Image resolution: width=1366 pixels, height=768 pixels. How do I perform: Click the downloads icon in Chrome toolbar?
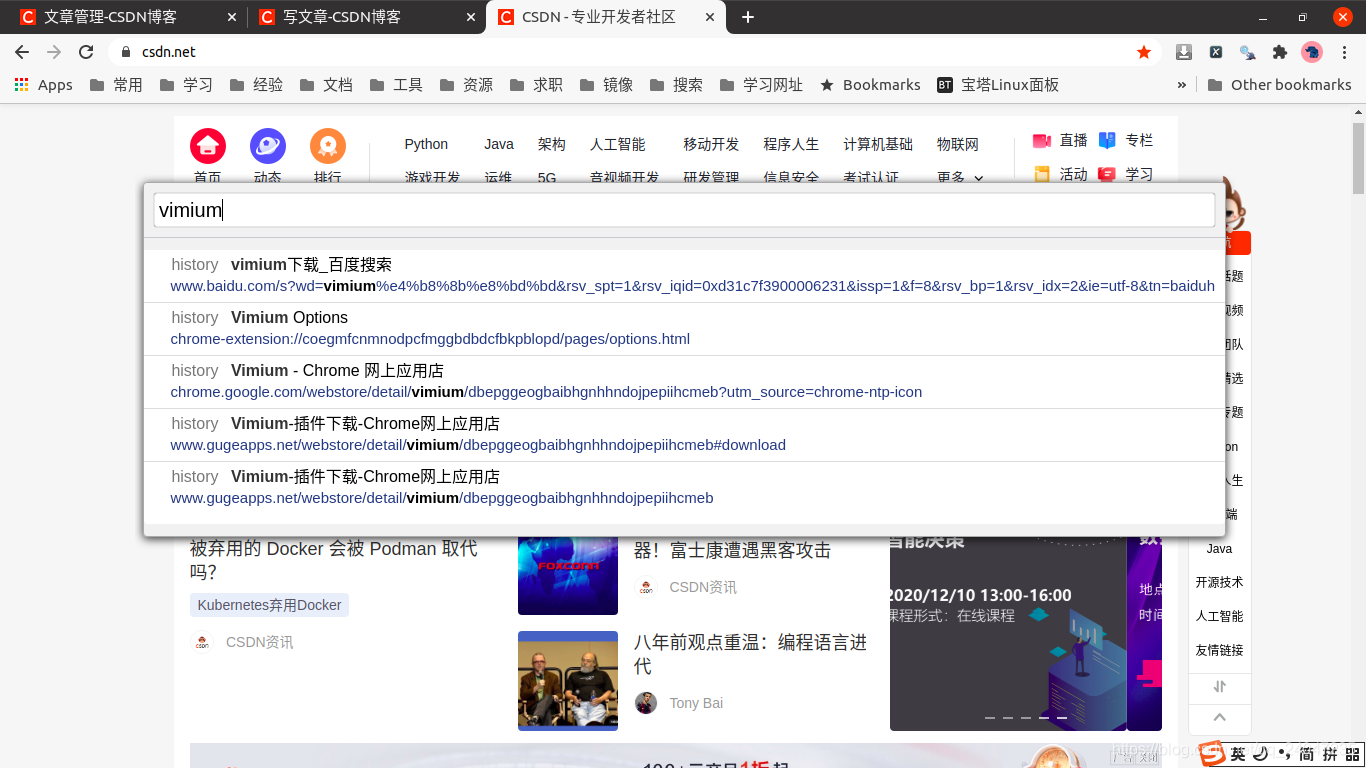tap(1183, 51)
